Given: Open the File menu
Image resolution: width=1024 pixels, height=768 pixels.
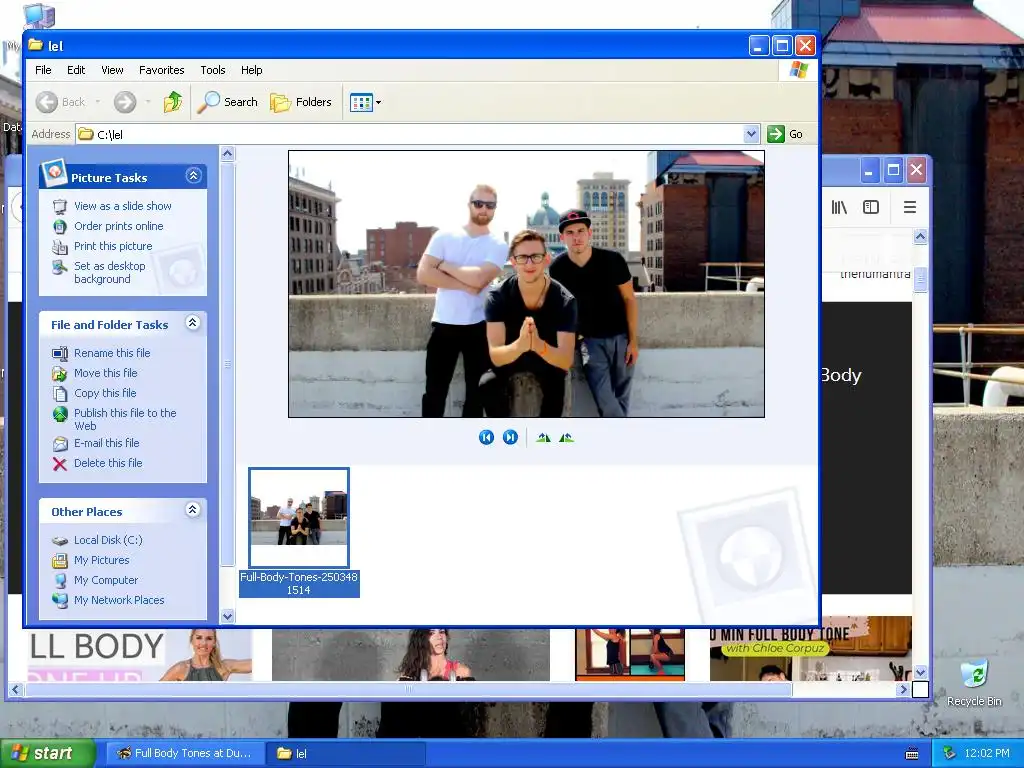Looking at the screenshot, I should pyautogui.click(x=43, y=70).
